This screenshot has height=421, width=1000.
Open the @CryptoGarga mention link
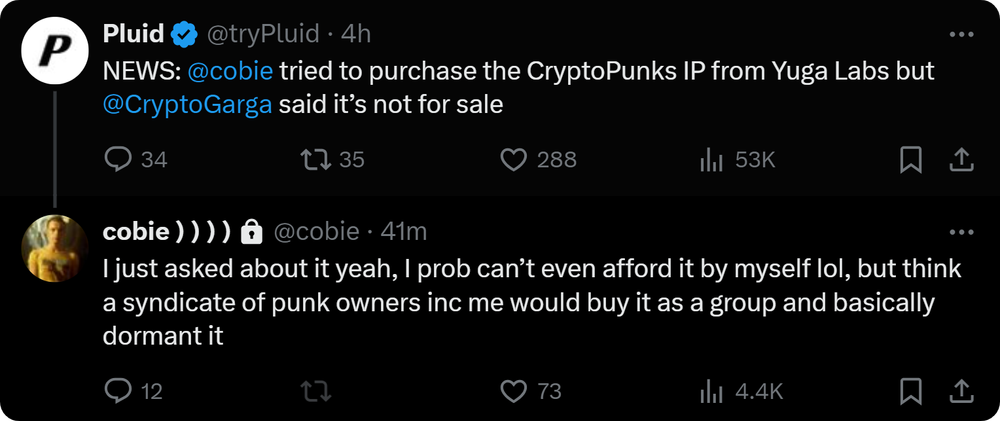(x=187, y=105)
